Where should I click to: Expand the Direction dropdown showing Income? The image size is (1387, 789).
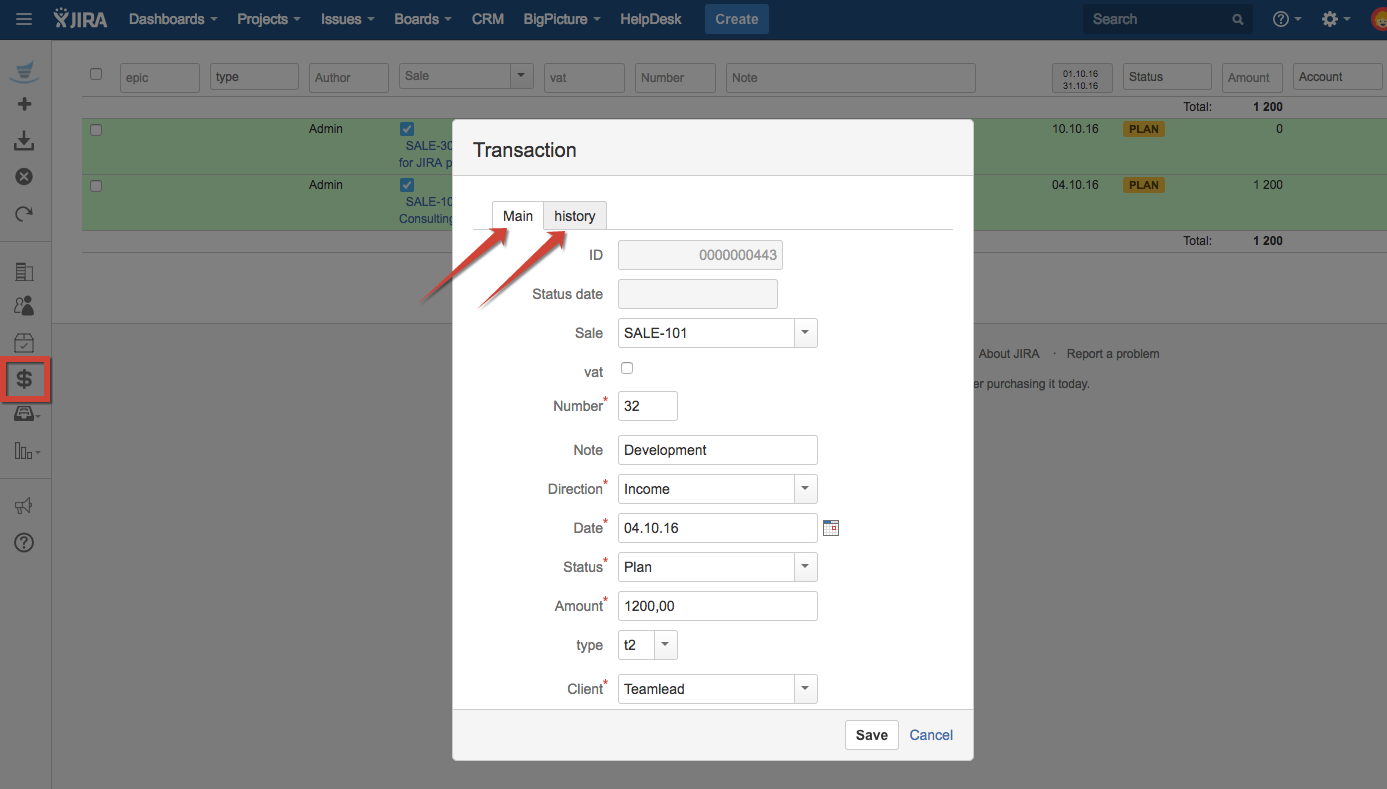(x=805, y=489)
